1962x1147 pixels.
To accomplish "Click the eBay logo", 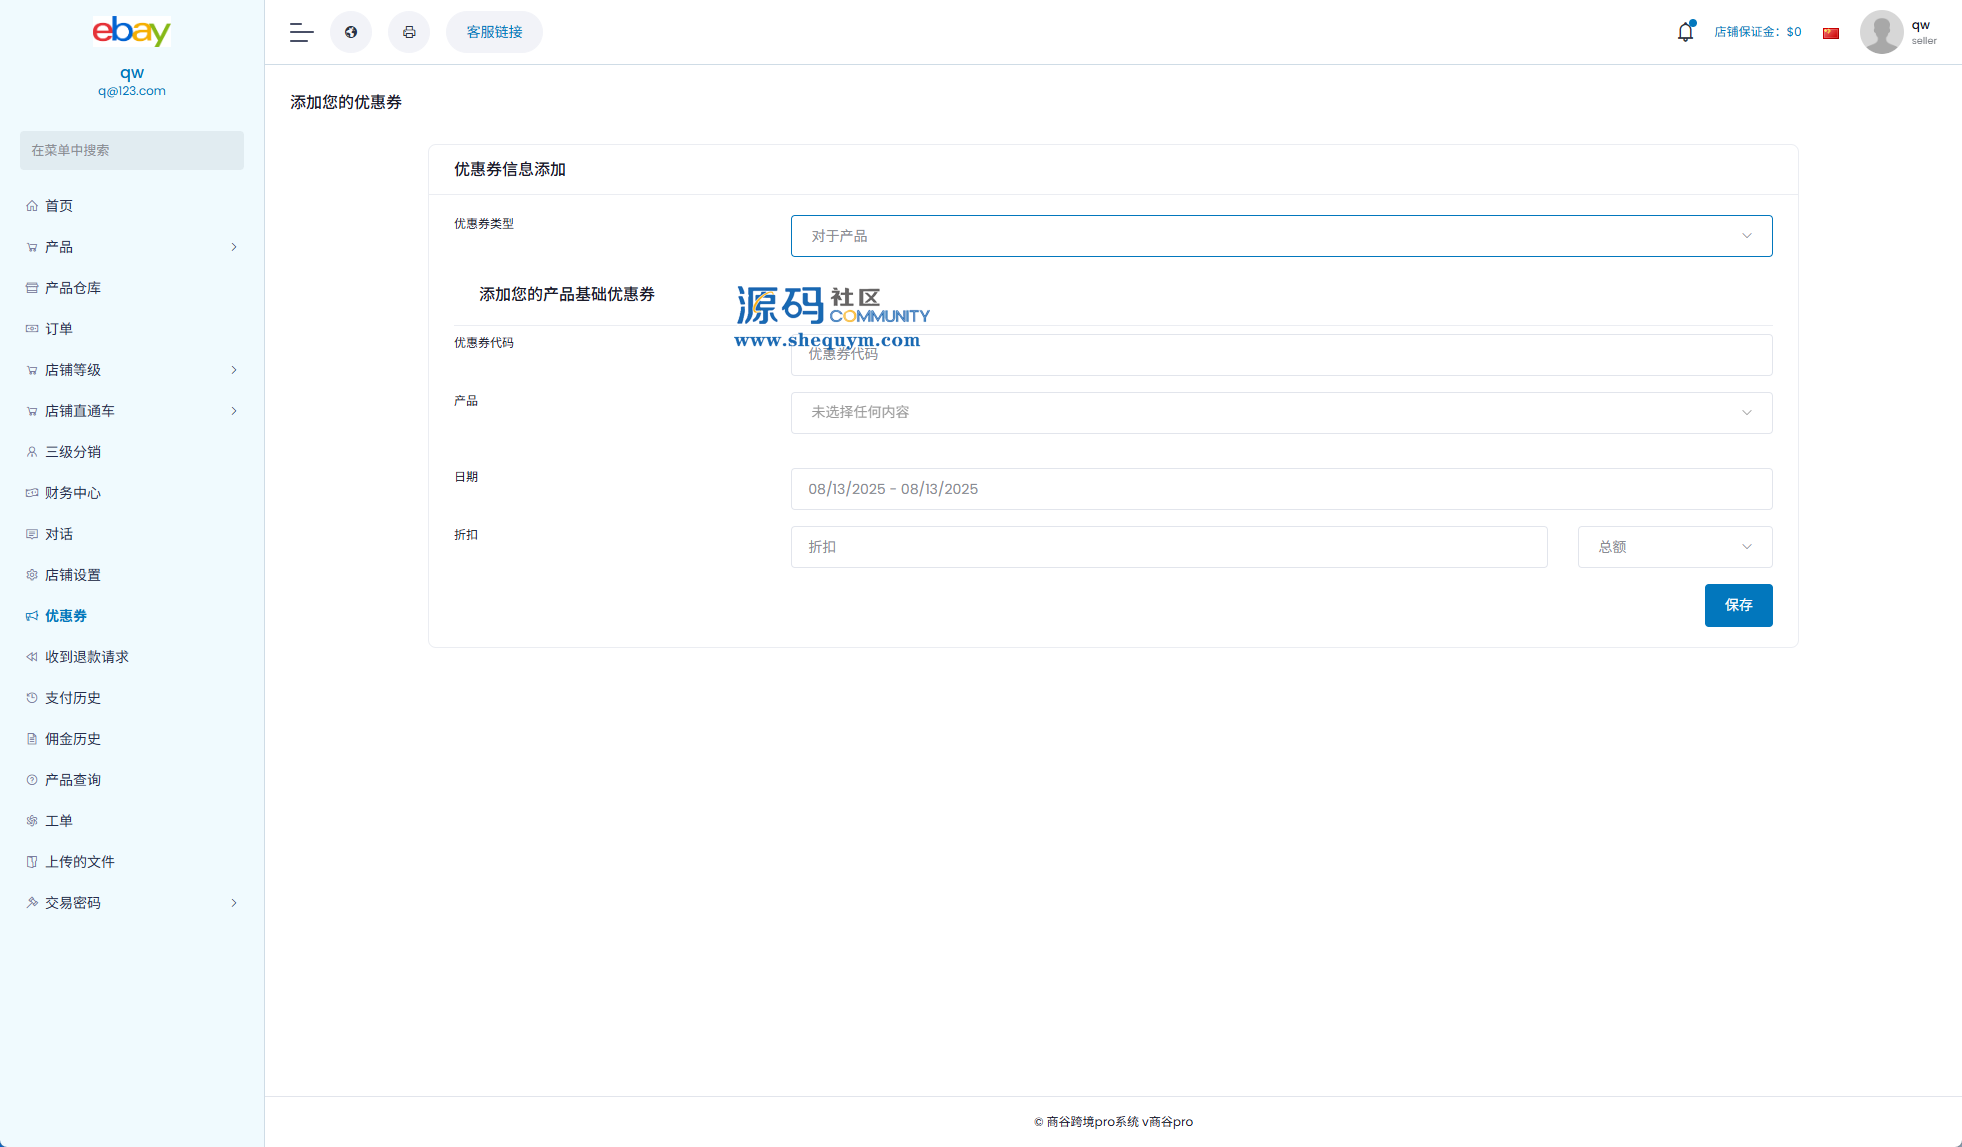I will pos(132,31).
